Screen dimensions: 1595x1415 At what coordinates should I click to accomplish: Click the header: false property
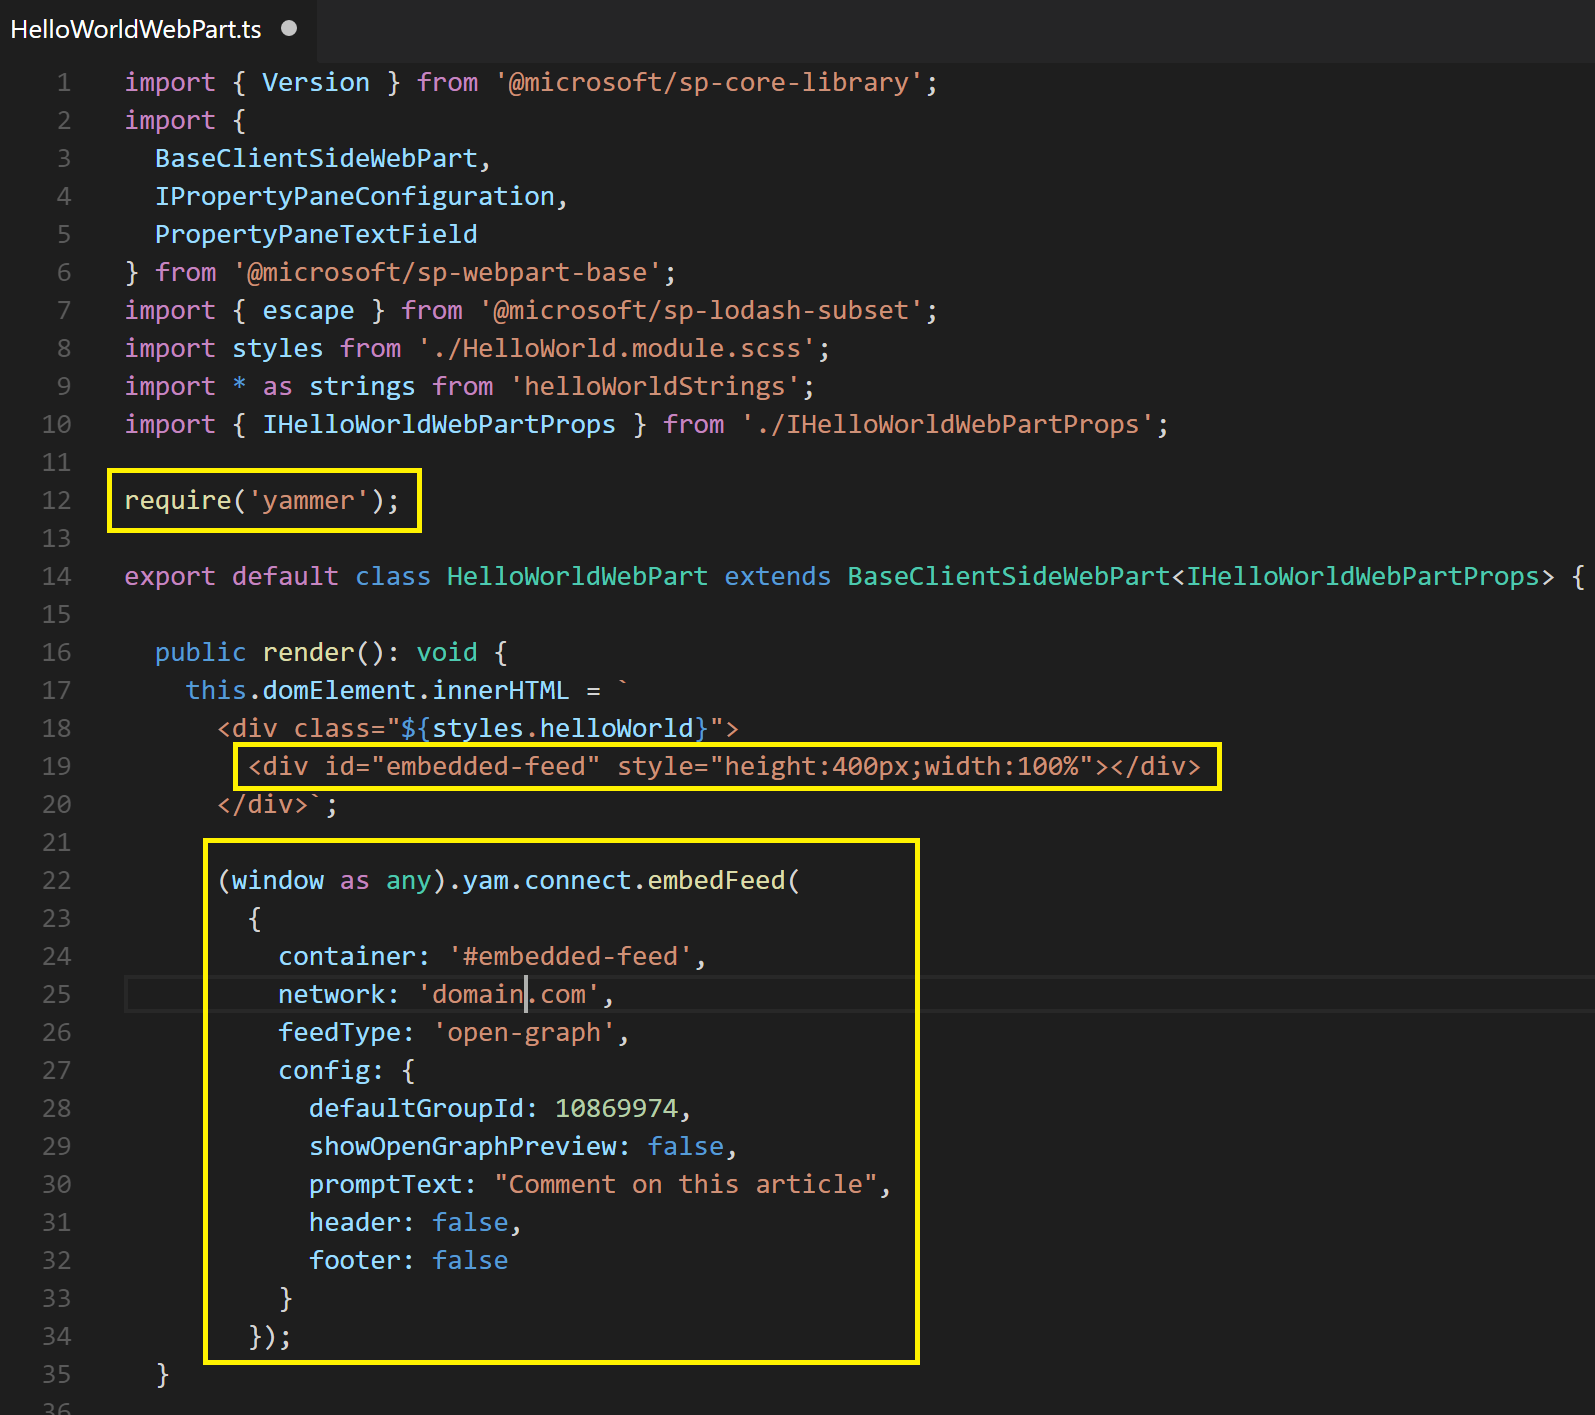click(408, 1222)
